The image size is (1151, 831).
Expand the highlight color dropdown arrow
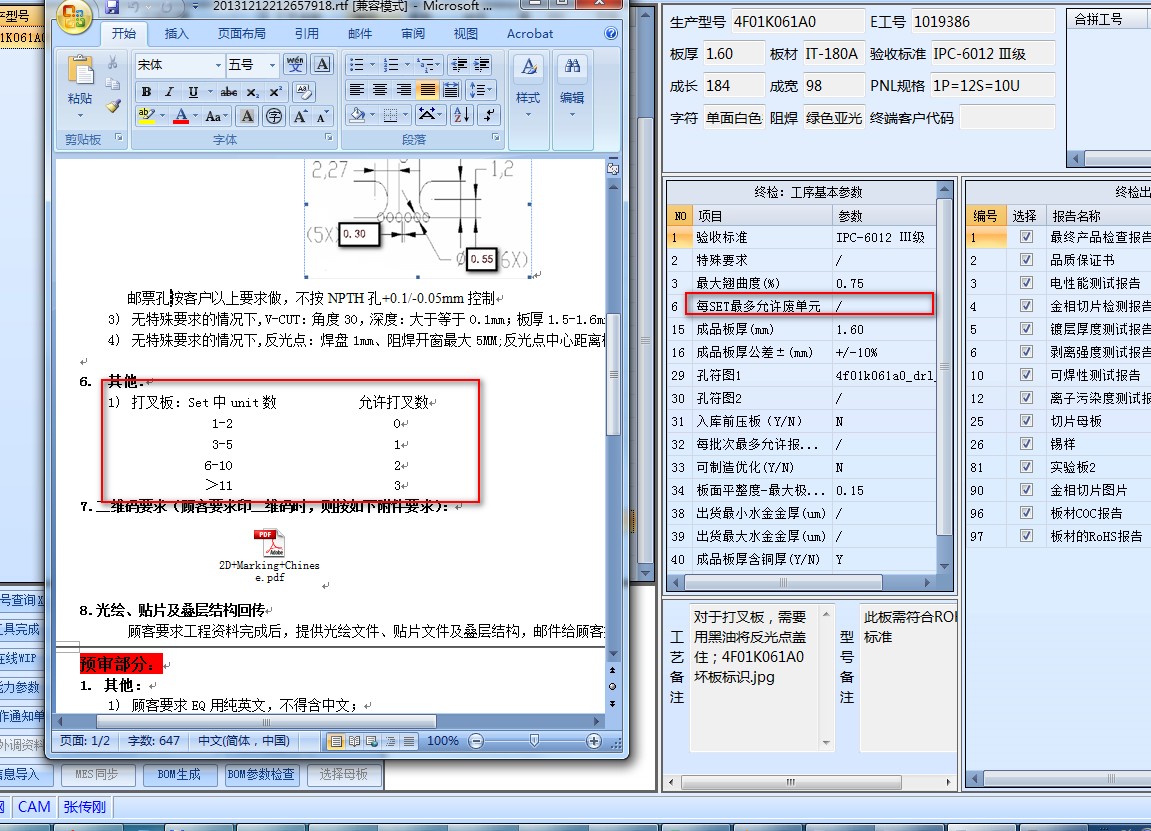[x=161, y=116]
